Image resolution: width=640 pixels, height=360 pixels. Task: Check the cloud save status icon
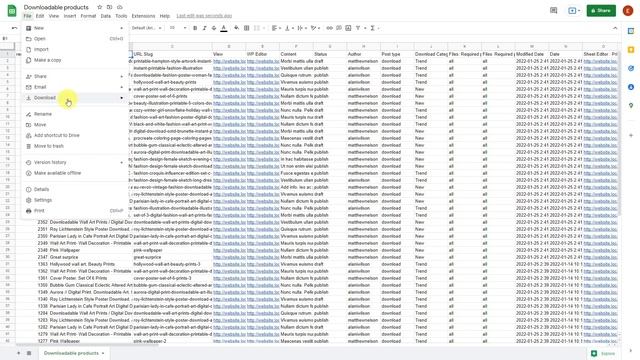[x=120, y=7]
